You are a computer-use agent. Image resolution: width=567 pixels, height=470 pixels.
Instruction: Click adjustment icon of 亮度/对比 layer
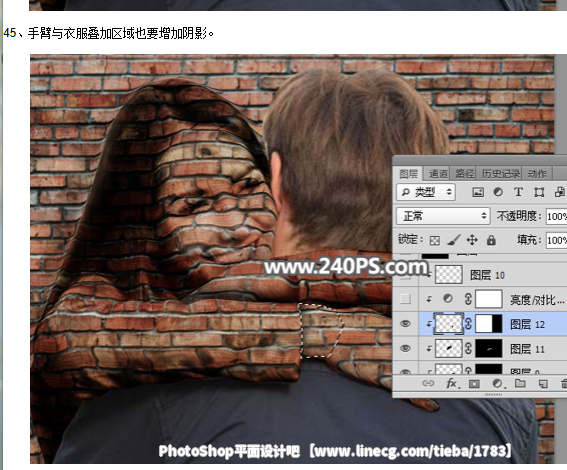click(x=448, y=299)
